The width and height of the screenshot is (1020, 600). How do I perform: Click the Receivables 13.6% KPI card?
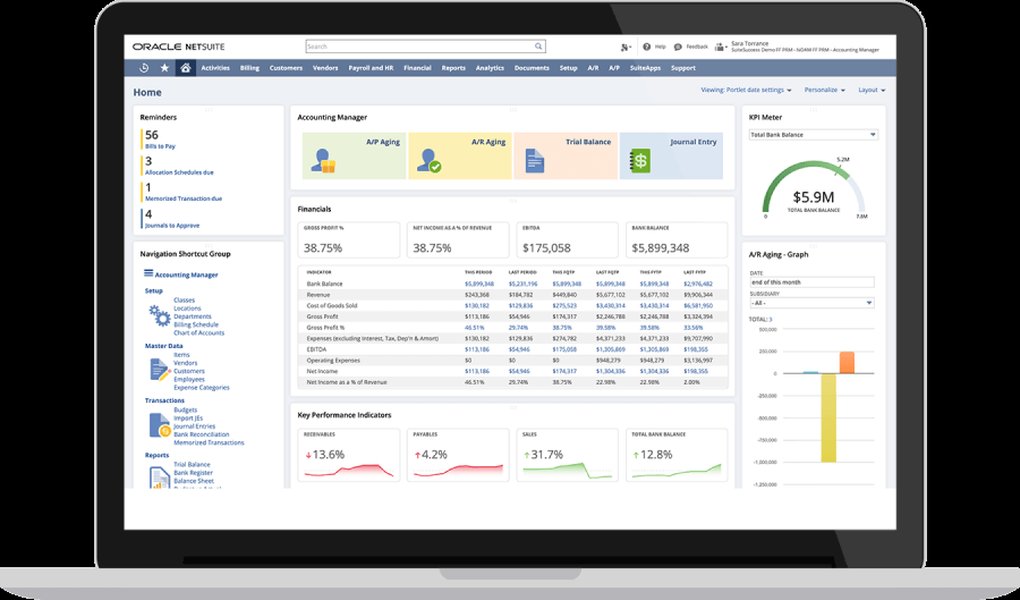point(349,455)
